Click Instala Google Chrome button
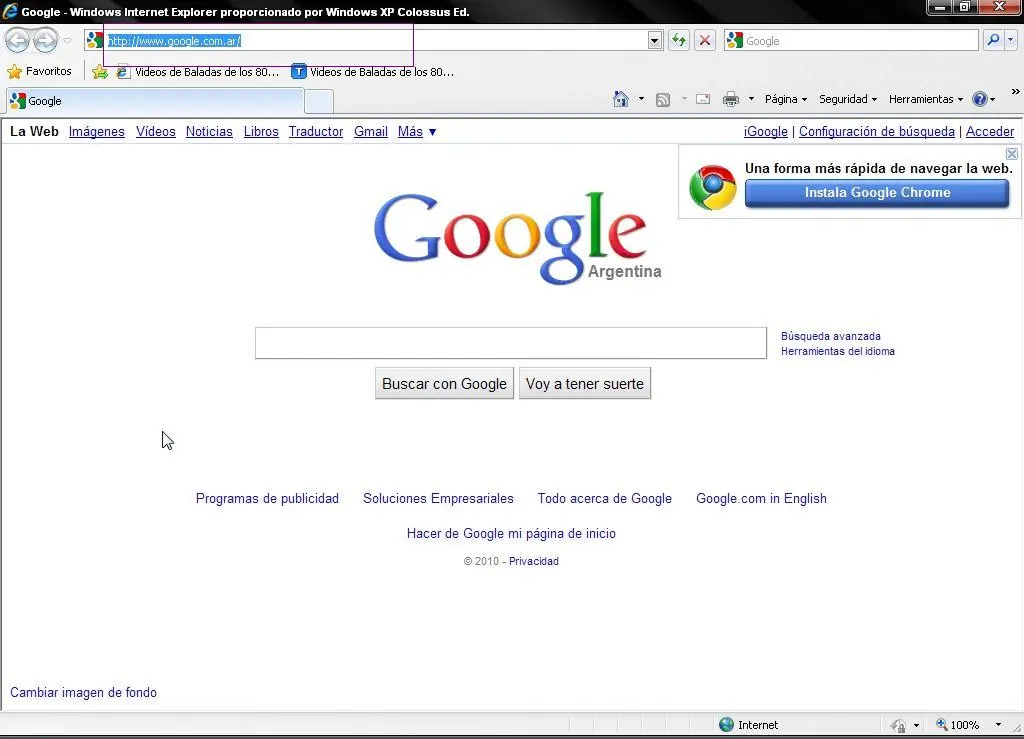Screen dimensions: 1024x739 [877, 193]
